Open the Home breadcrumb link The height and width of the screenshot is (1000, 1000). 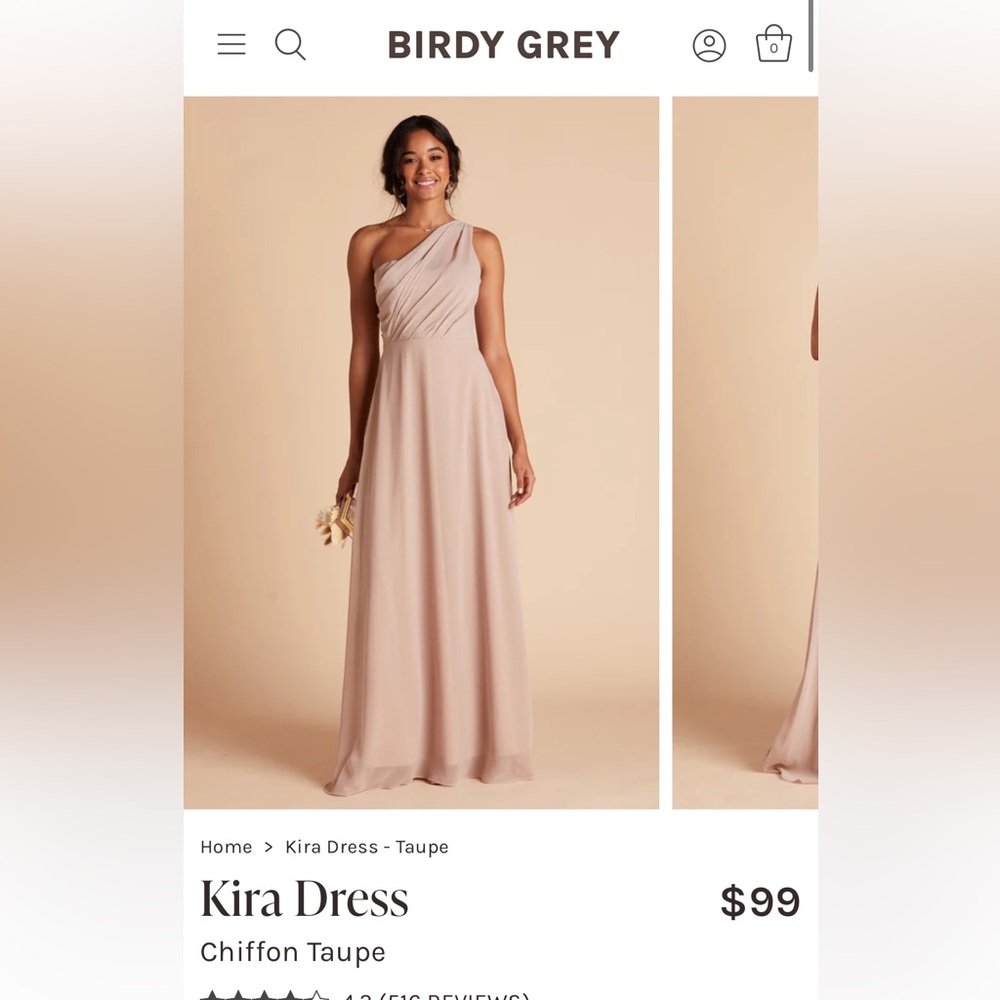tap(226, 847)
